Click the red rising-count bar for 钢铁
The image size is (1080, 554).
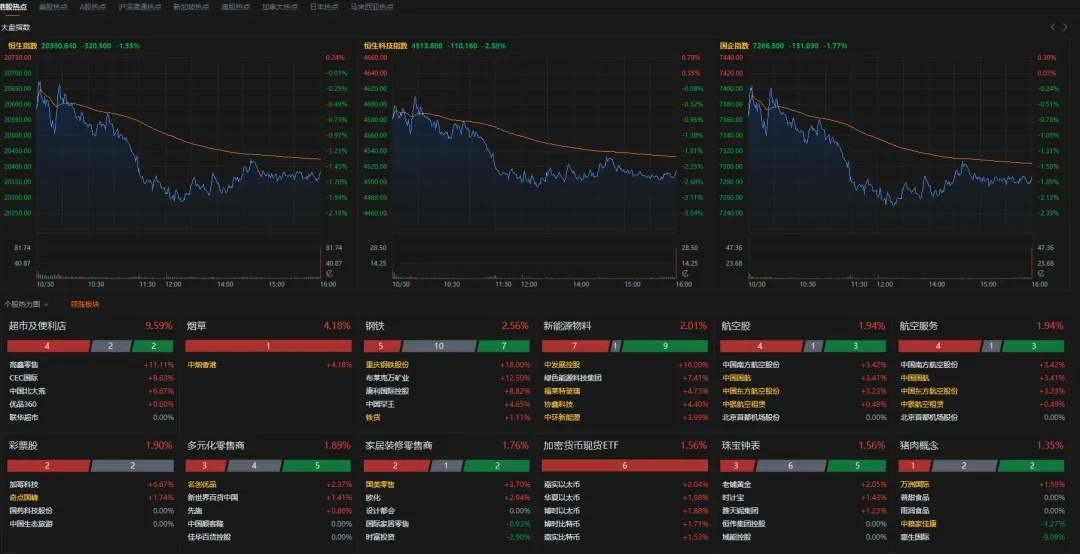(381, 346)
